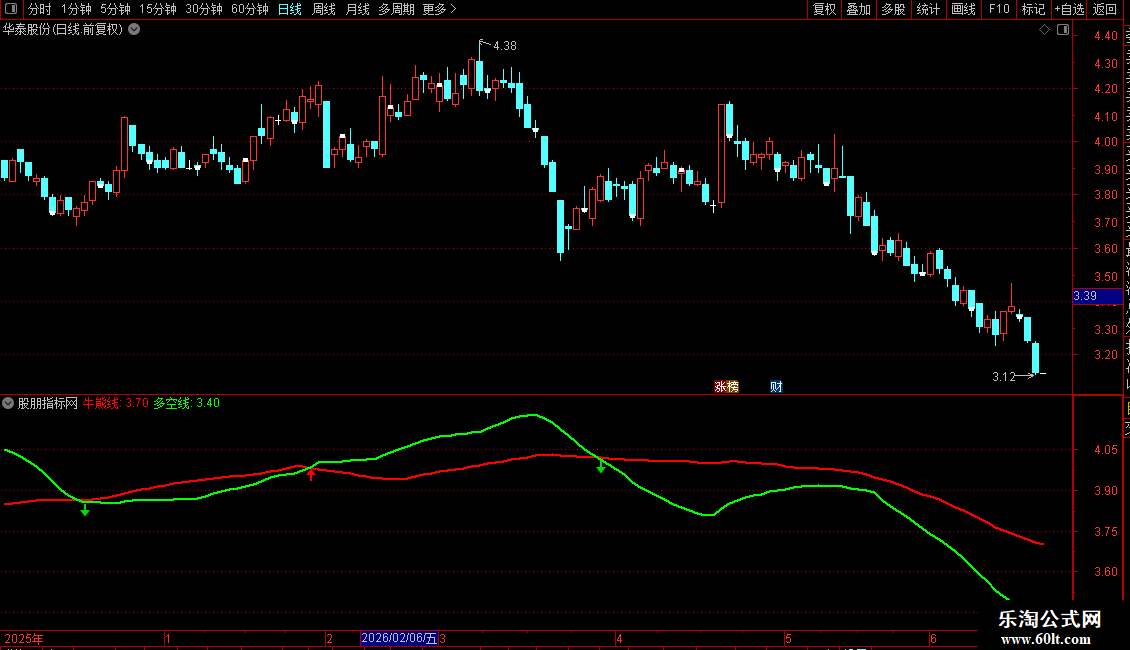This screenshot has height=650, width=1130.
Task: Click the diamond icon in chart corner
Action: pyautogui.click(x=1044, y=30)
